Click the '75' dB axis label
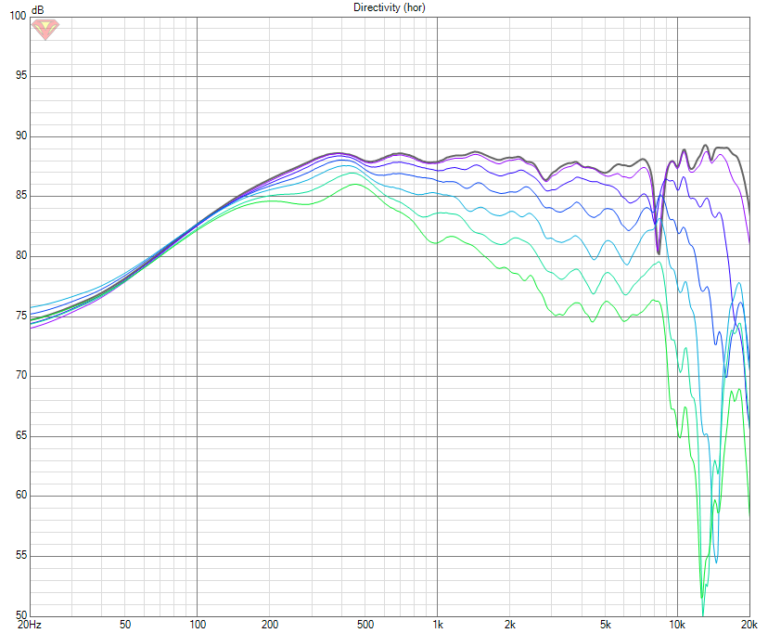 pyautogui.click(x=21, y=316)
